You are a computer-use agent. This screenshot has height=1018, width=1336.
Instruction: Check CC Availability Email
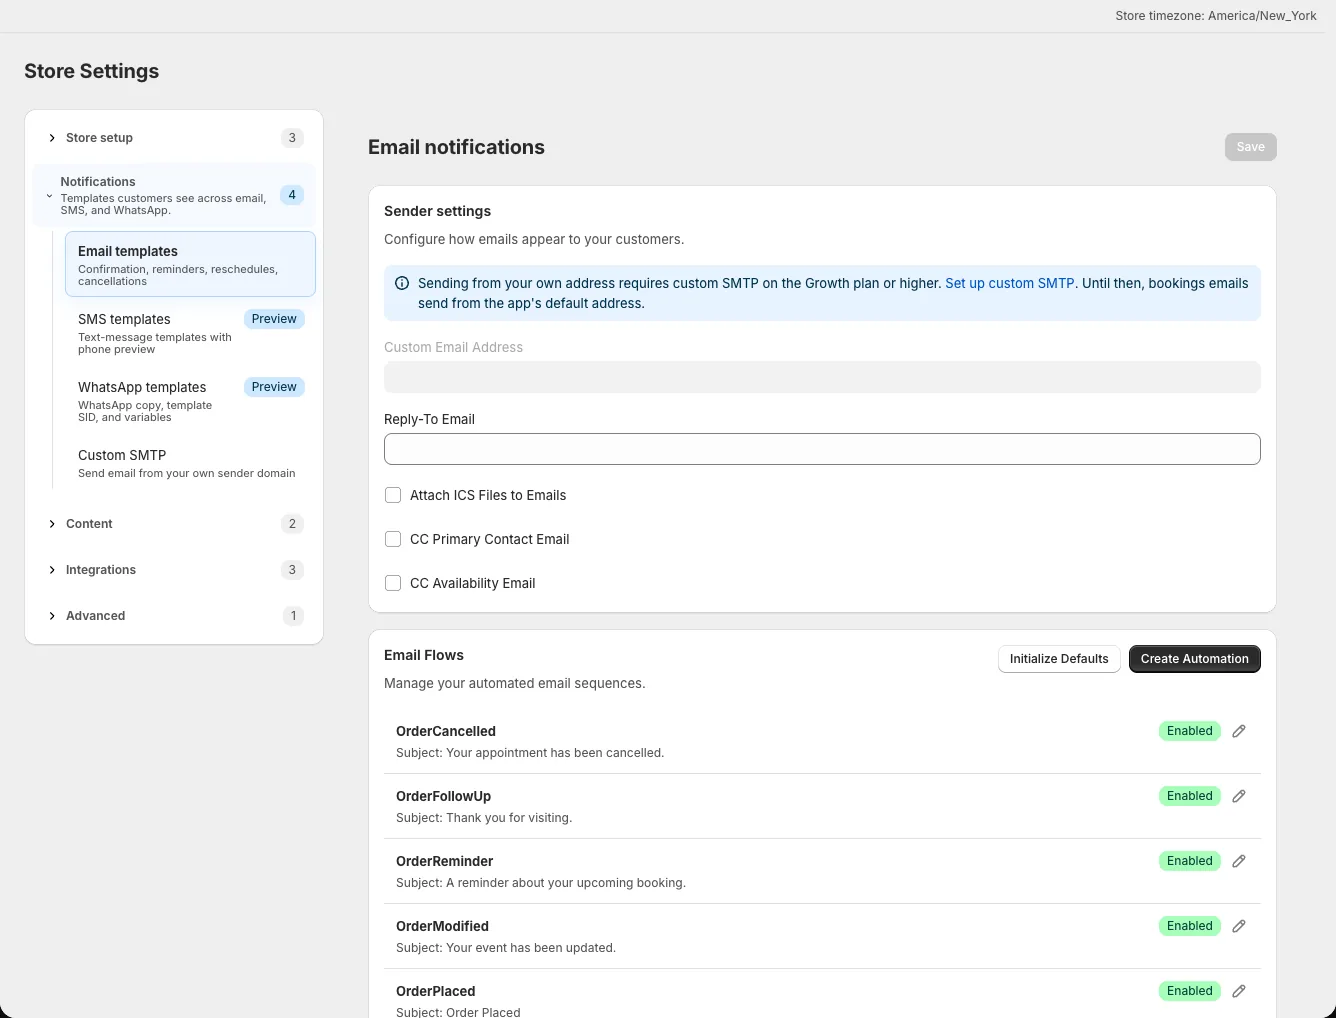(393, 583)
